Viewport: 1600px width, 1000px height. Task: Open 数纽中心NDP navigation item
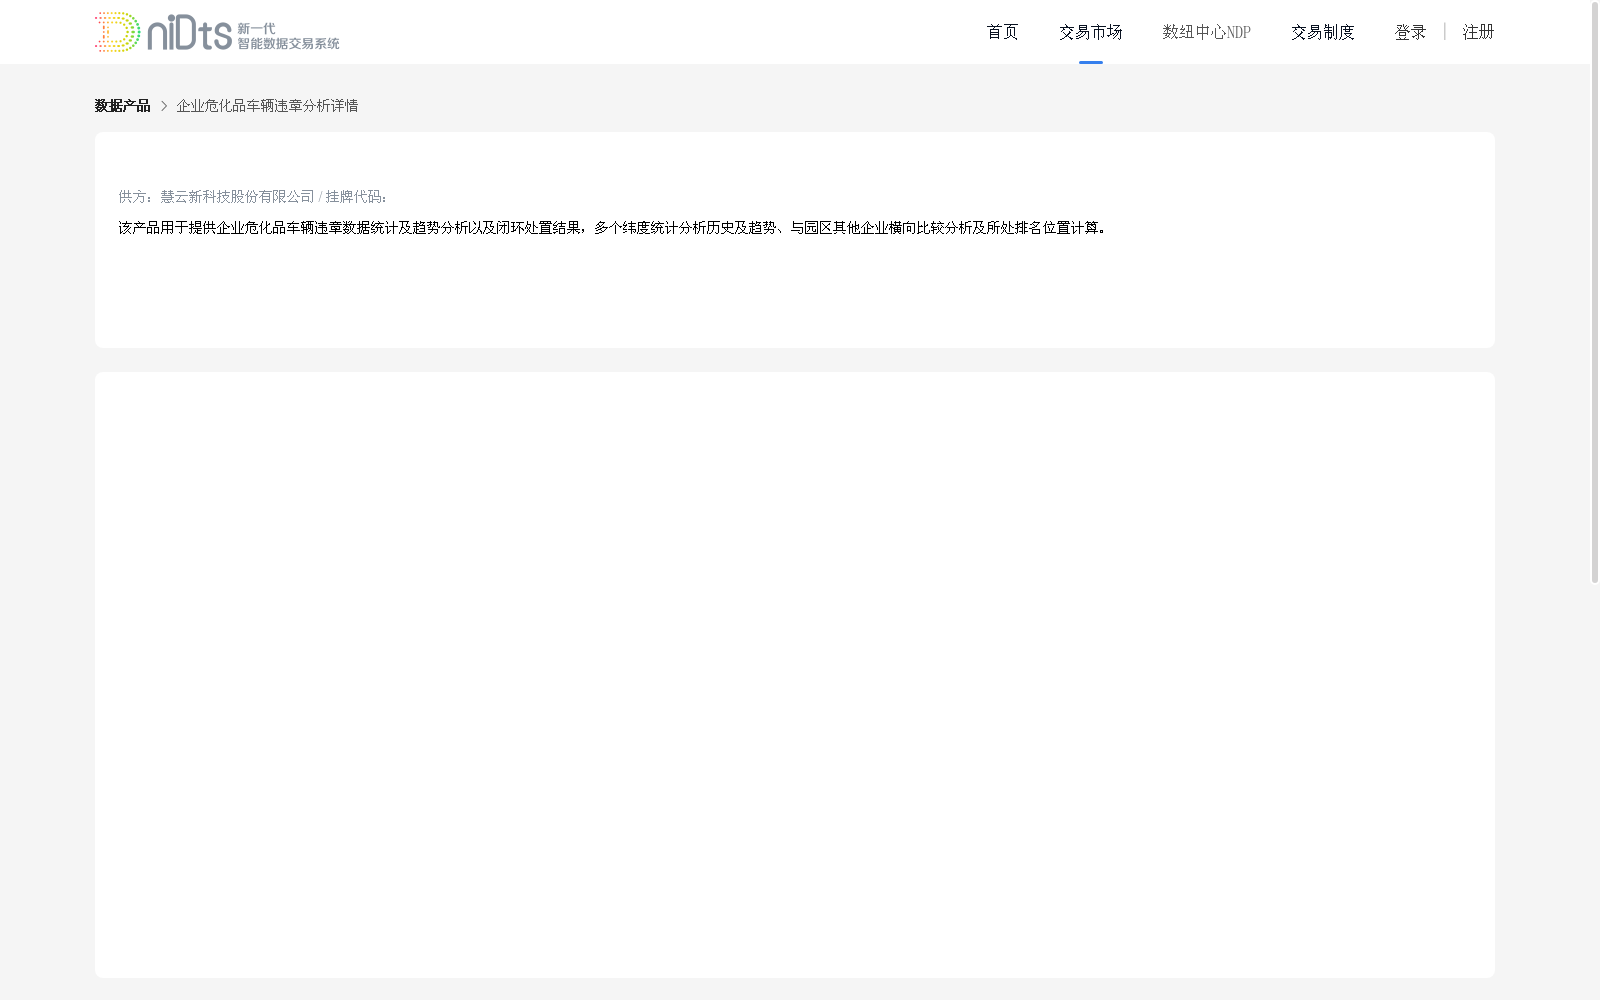click(x=1206, y=32)
